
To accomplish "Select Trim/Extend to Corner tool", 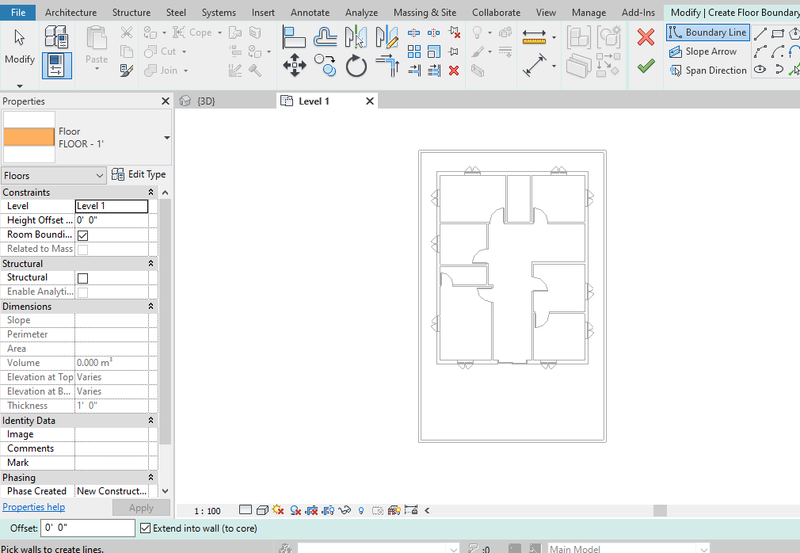I will [x=387, y=65].
